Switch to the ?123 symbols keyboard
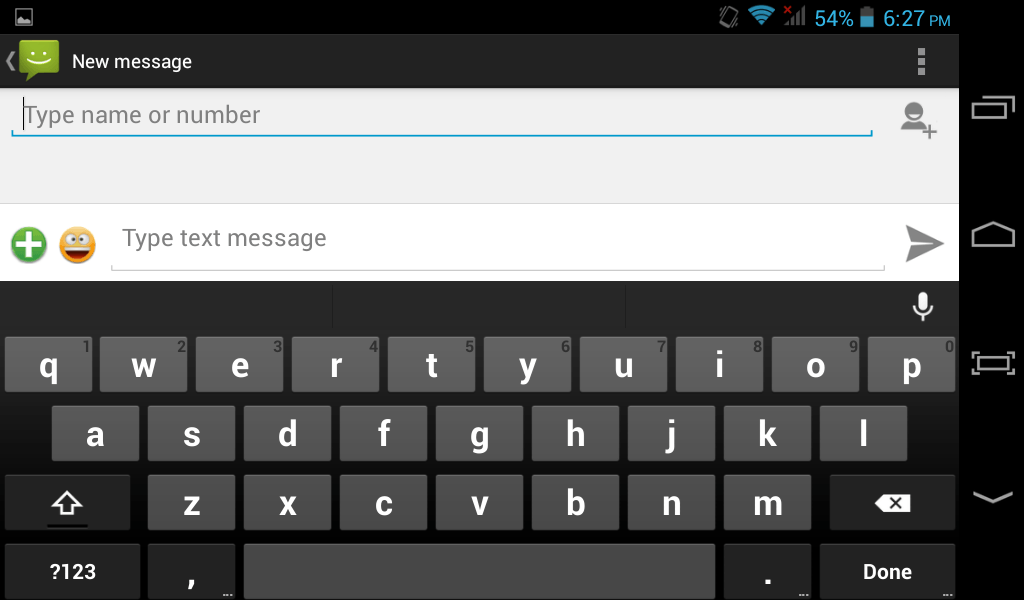1024x600 pixels. click(72, 571)
